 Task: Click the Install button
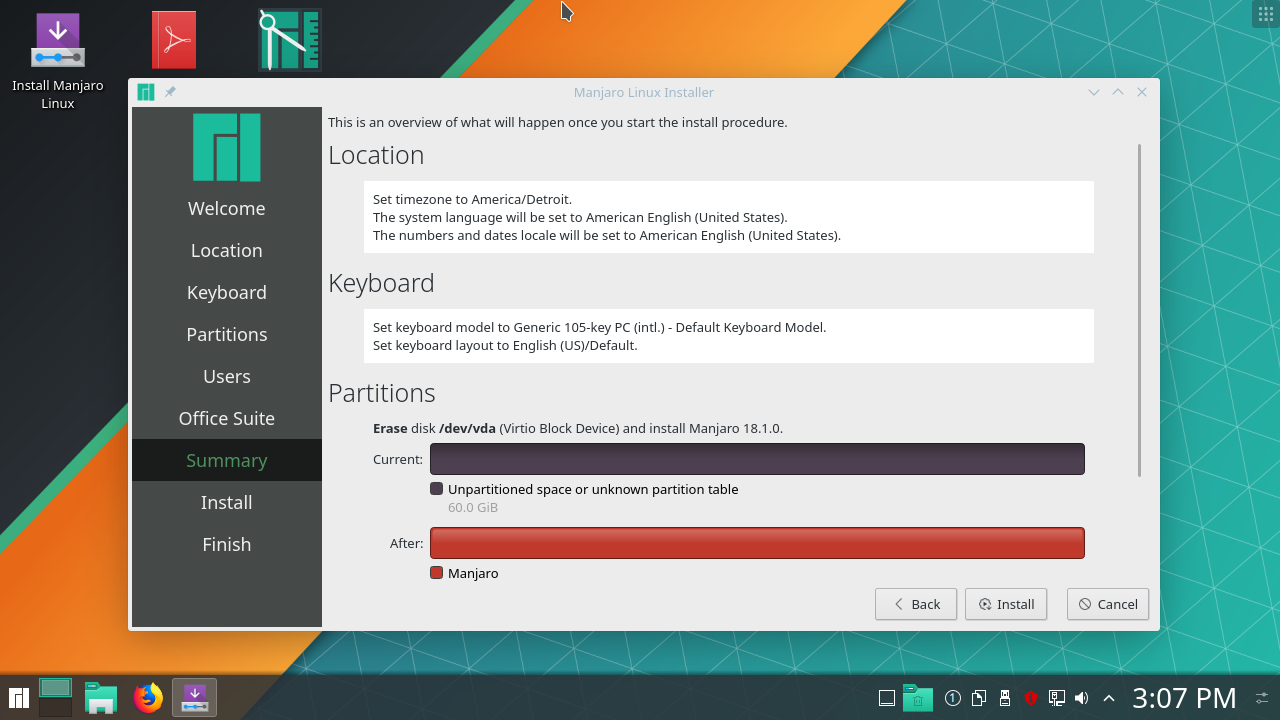[1006, 604]
